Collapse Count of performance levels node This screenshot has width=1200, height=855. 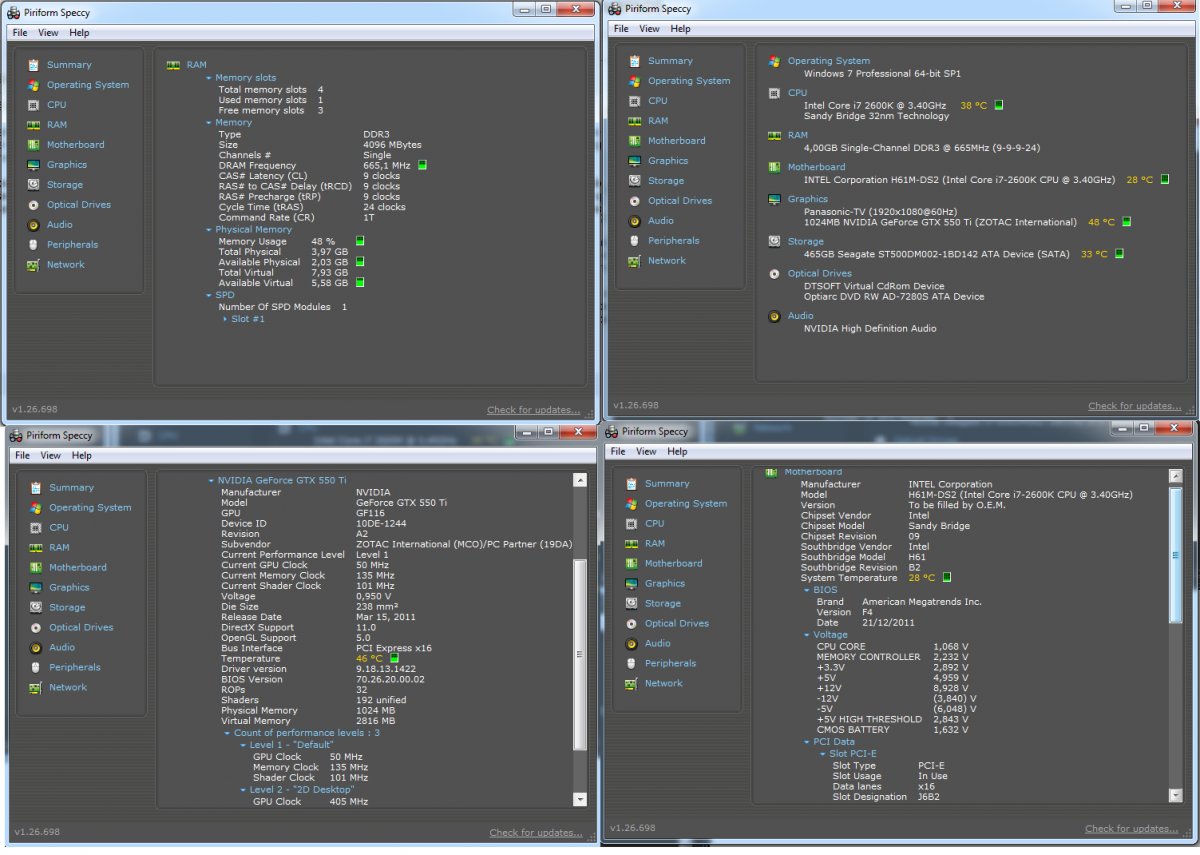pyautogui.click(x=227, y=734)
